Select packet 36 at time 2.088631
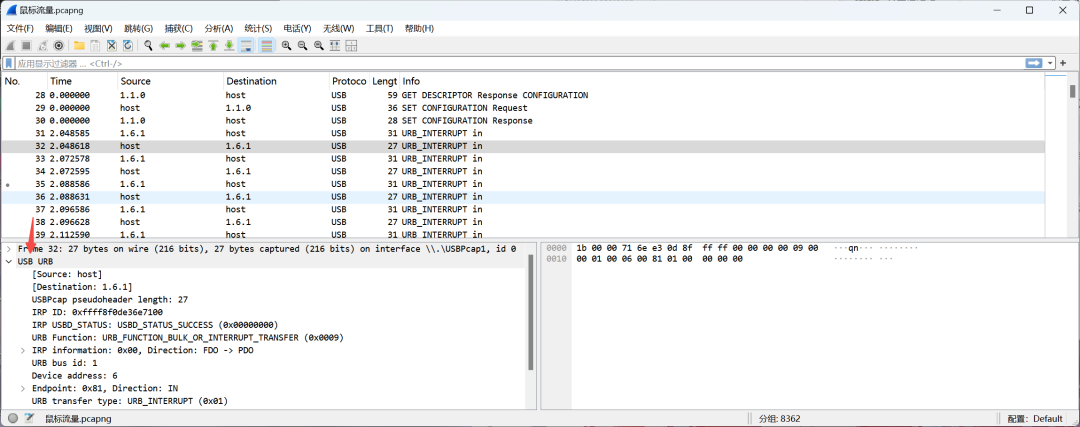Screen dimensions: 1080x427 pos(523,196)
